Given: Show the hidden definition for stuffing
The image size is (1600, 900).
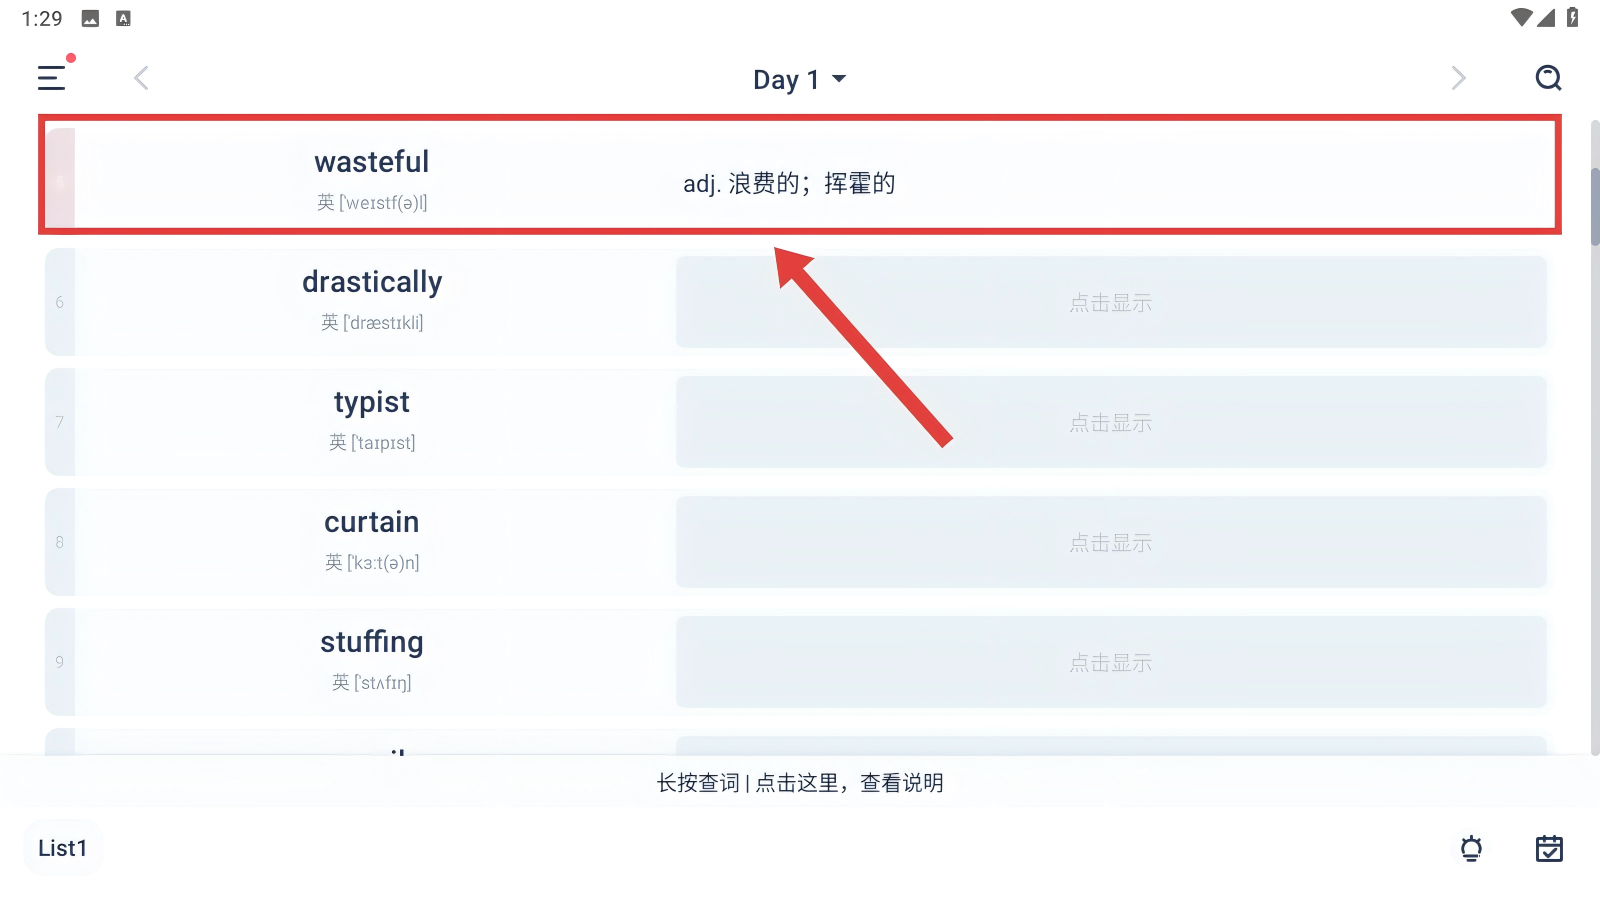Looking at the screenshot, I should pos(1110,662).
